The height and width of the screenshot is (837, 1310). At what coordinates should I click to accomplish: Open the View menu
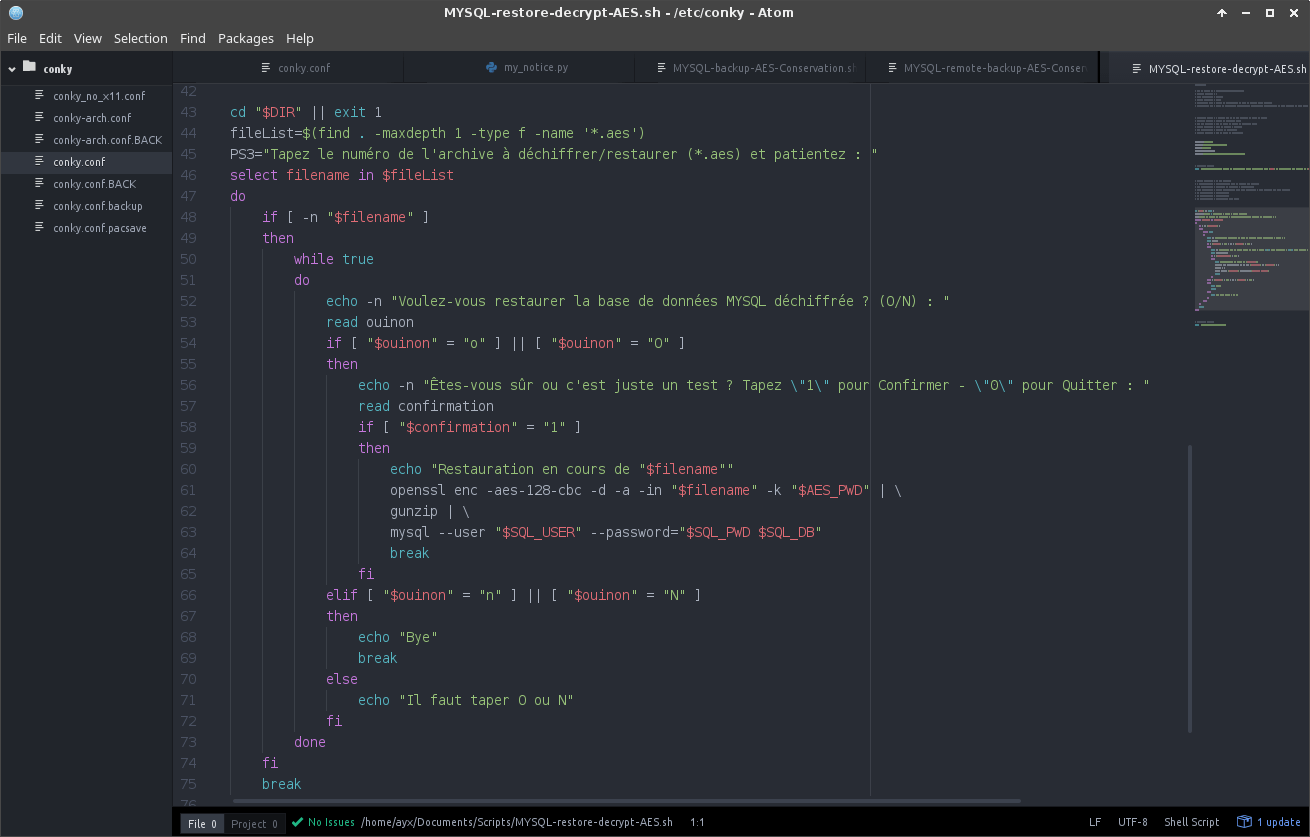point(88,38)
